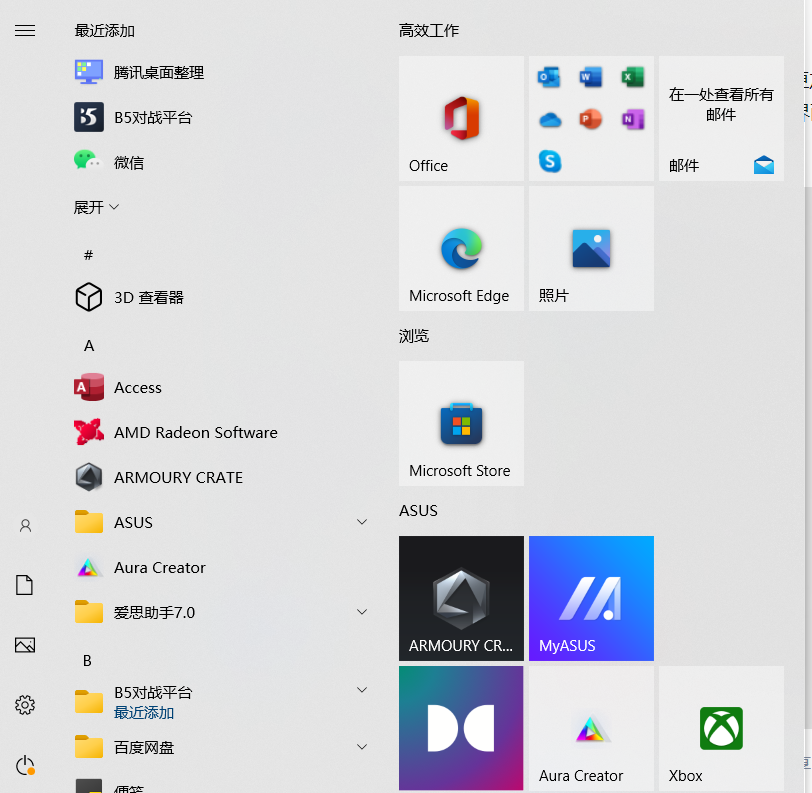Image resolution: width=812 pixels, height=793 pixels.
Task: Click the 浏览 group title
Action: click(x=414, y=336)
